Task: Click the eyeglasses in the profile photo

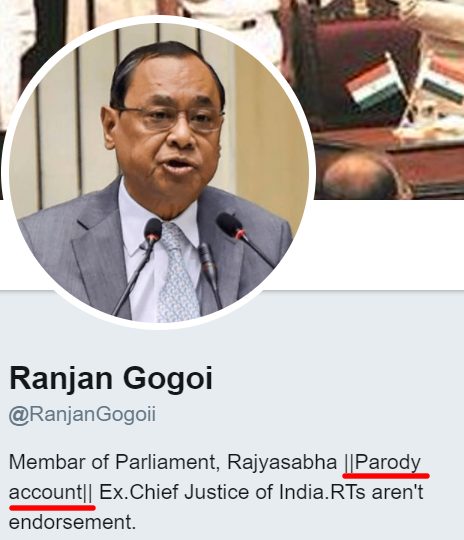Action: pos(169,120)
